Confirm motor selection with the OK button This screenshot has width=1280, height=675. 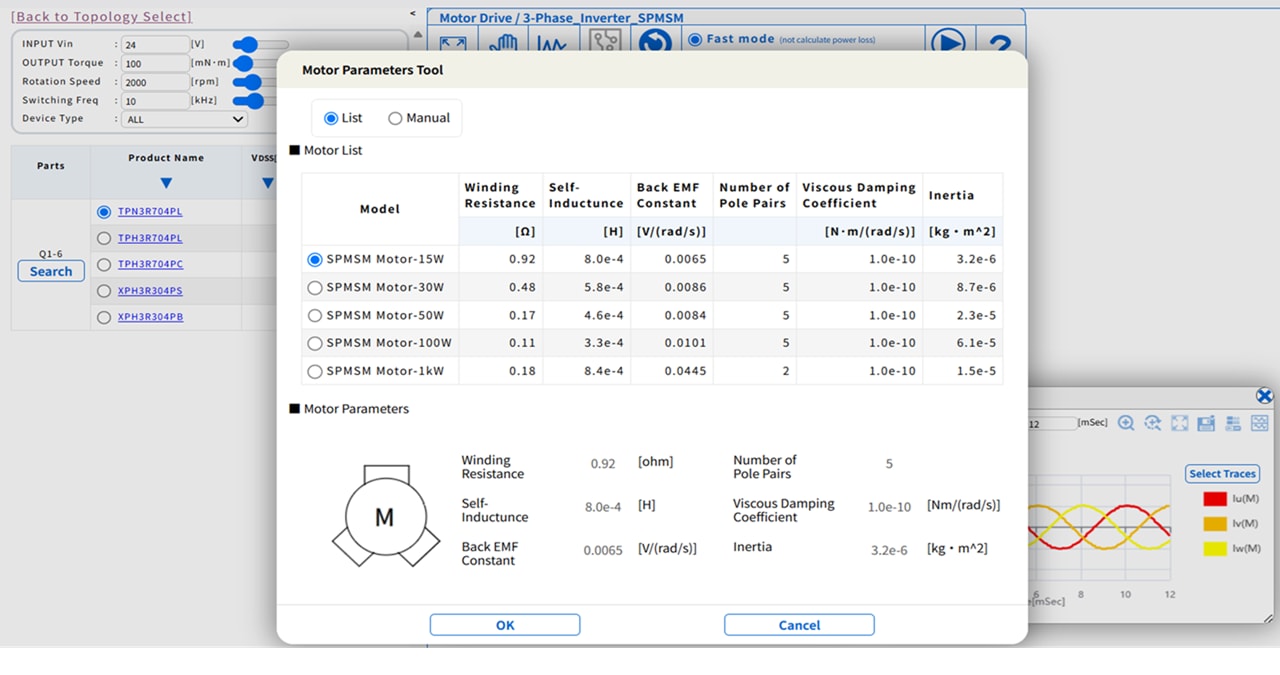[x=505, y=625]
